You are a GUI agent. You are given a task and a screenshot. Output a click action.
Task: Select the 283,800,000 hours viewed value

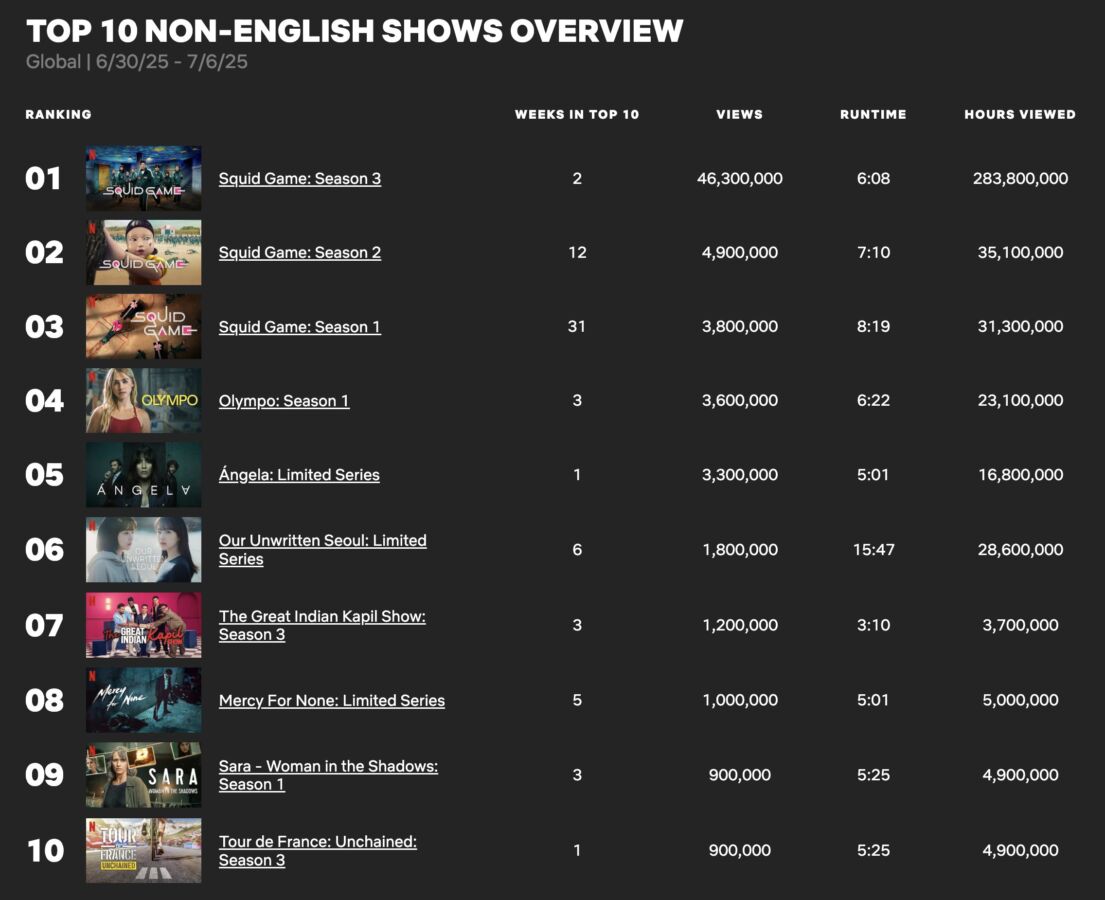[x=1020, y=178]
